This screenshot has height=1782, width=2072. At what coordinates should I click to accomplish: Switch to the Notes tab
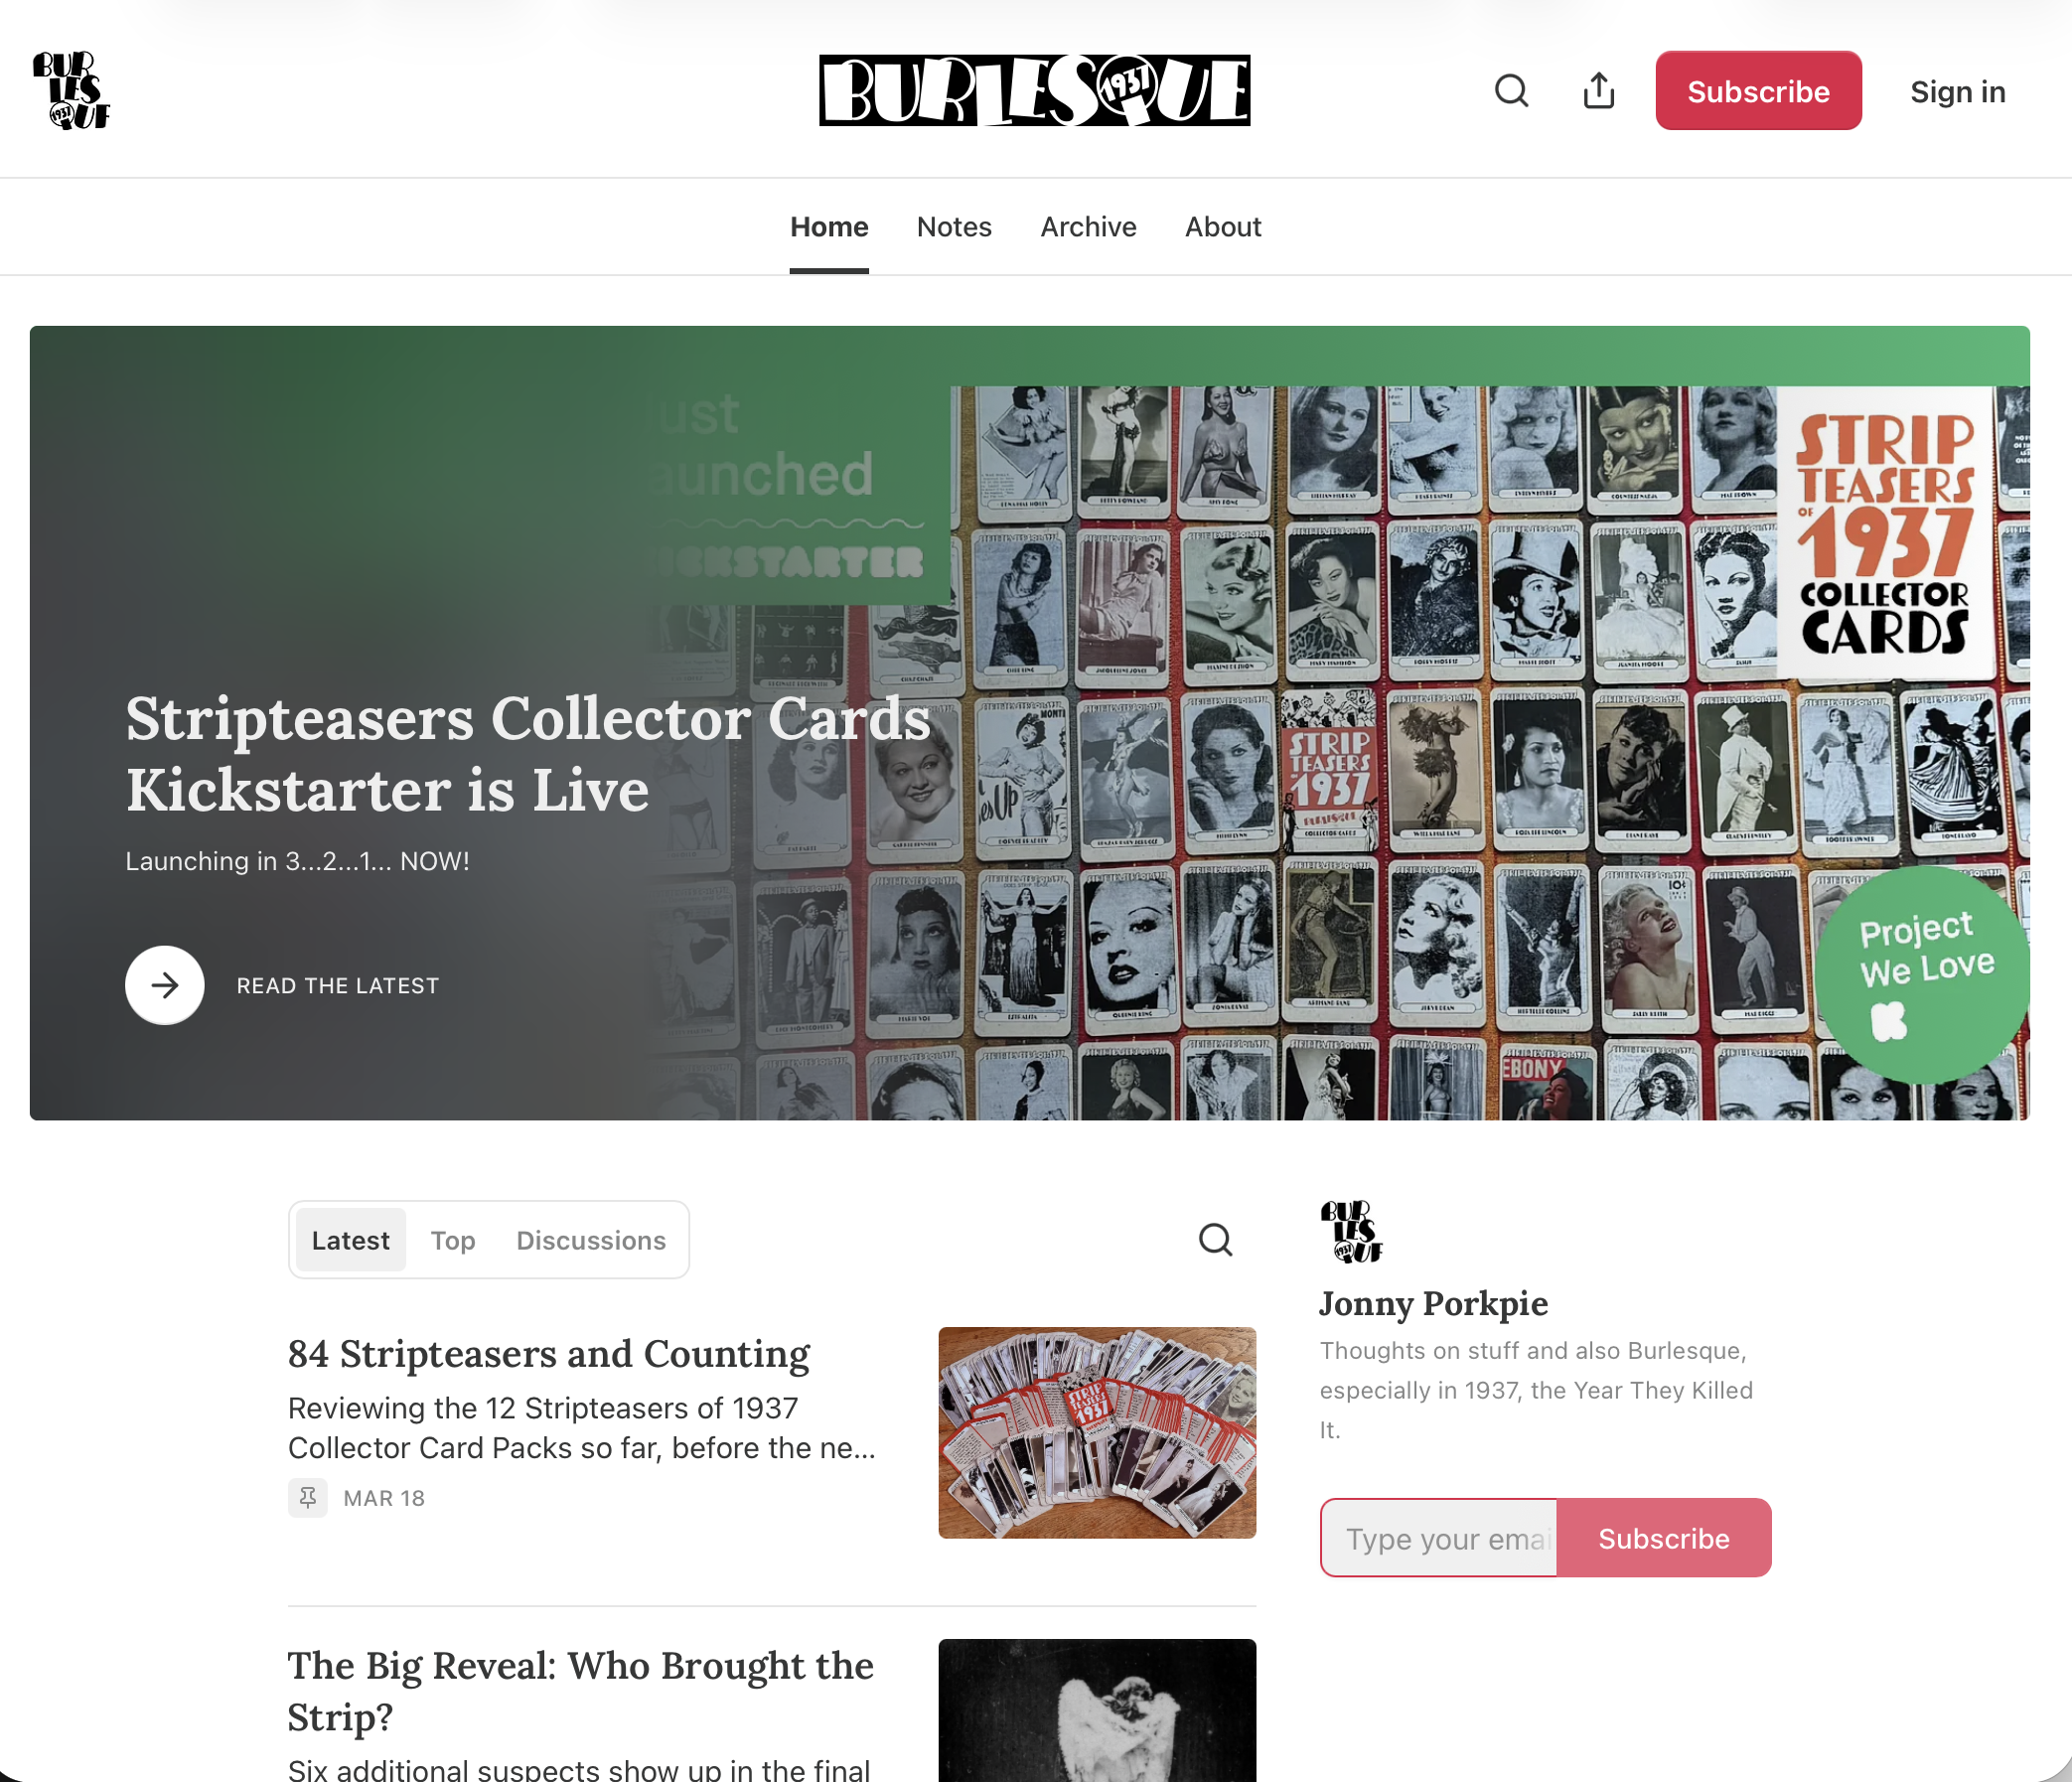pos(953,227)
